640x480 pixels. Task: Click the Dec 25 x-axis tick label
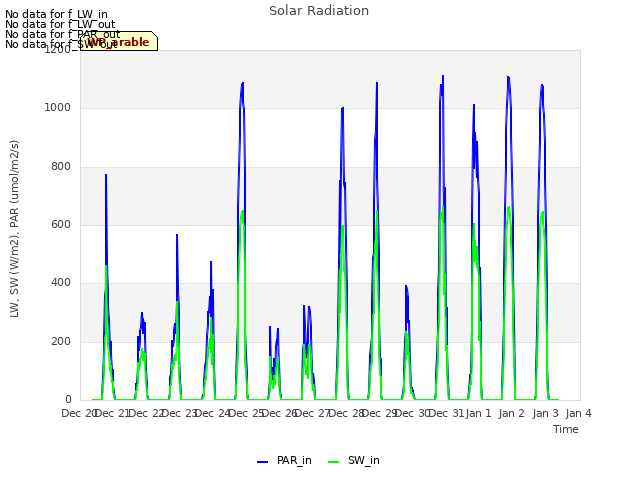point(246,413)
